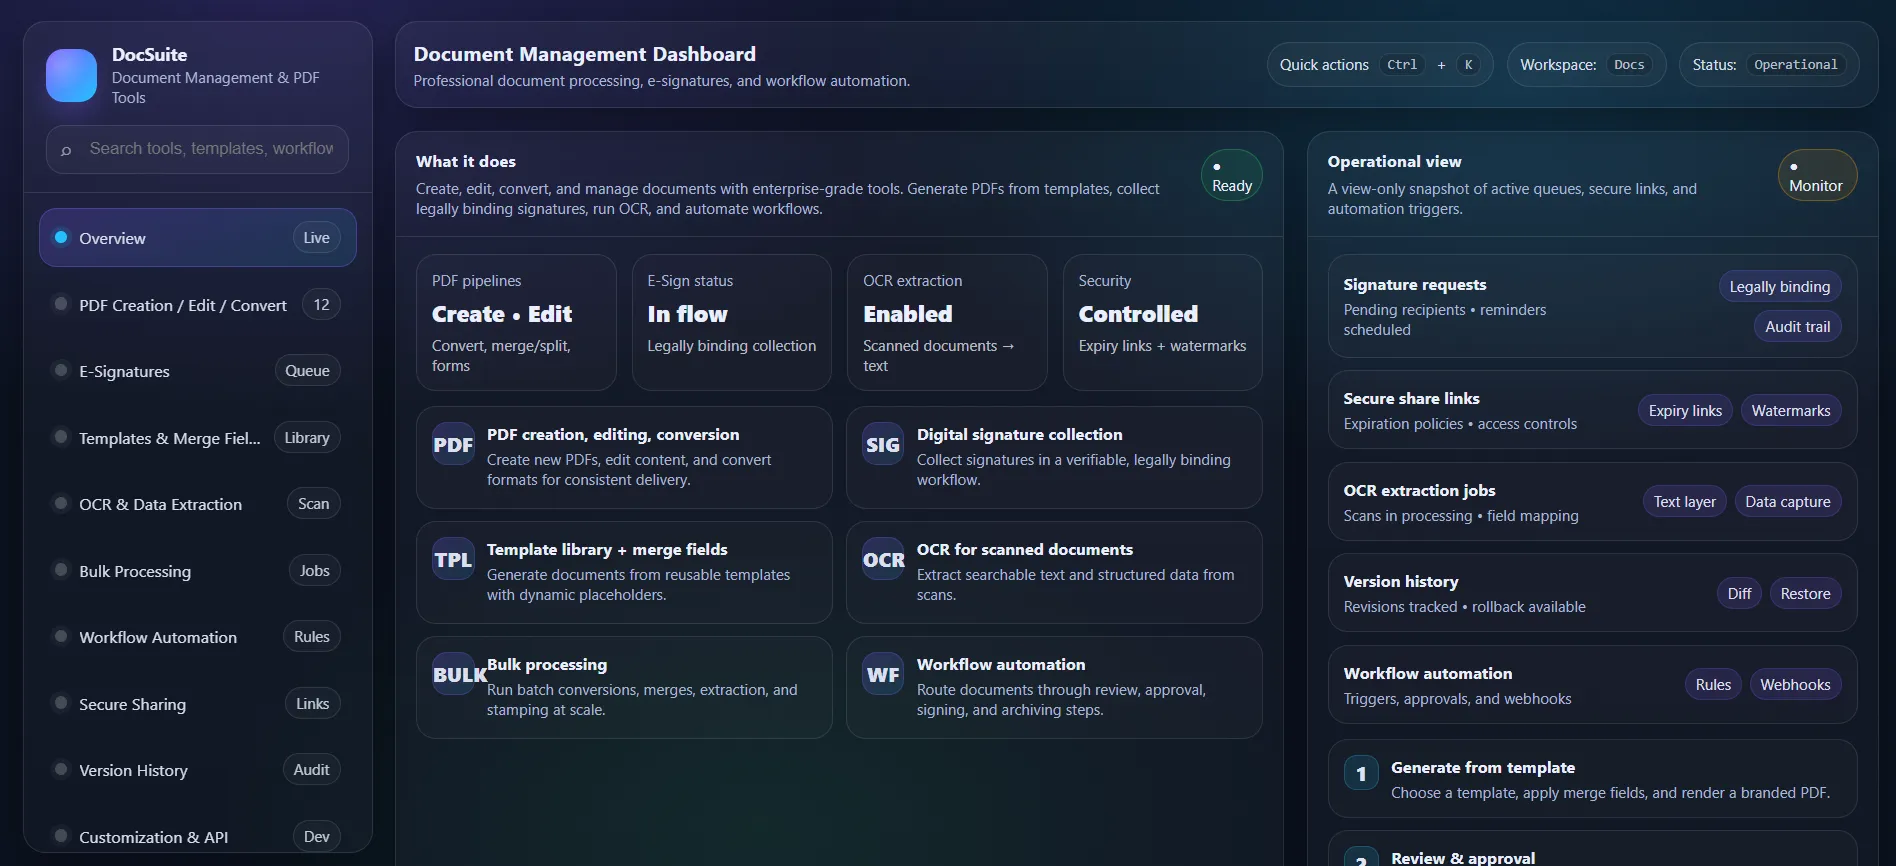Open Secure Sharing section
1896x866 pixels.
pyautogui.click(x=198, y=704)
